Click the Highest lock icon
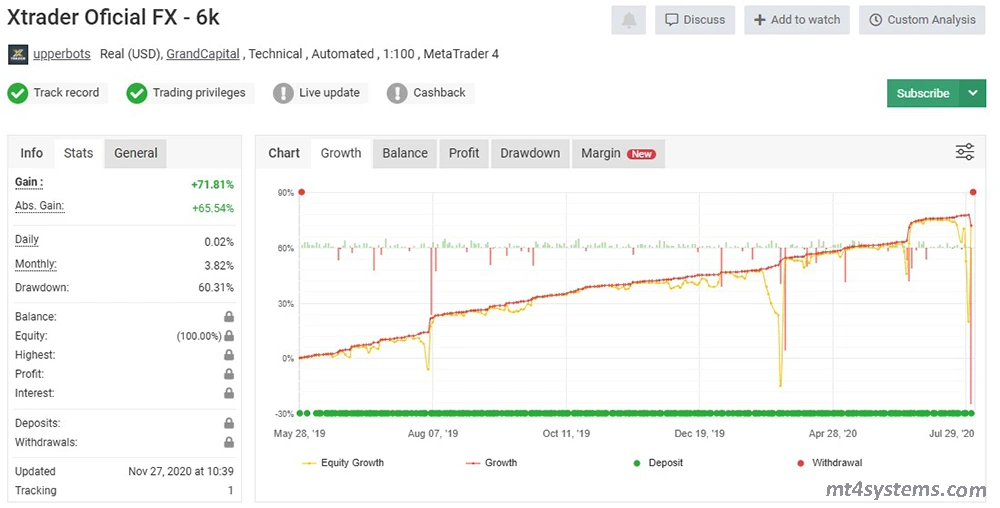Screen dimensions: 1000x508 [x=229, y=355]
